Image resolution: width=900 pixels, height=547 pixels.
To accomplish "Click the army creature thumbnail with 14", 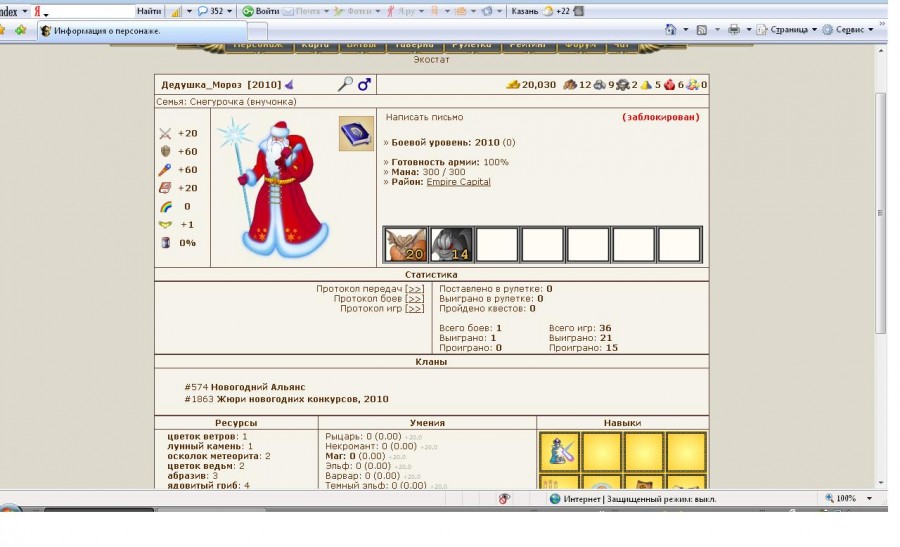I will [x=451, y=245].
